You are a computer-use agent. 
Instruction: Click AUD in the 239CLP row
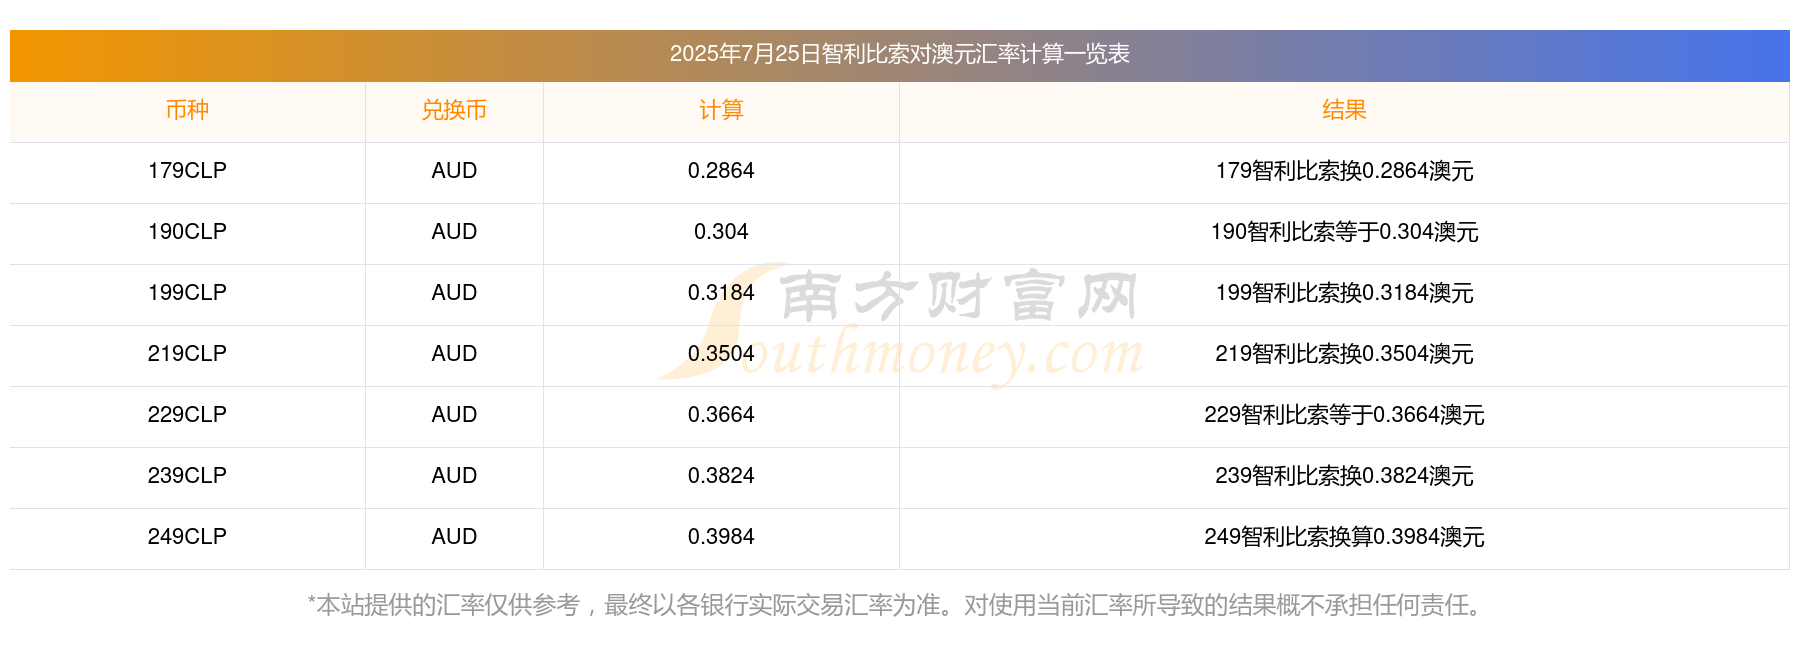pyautogui.click(x=454, y=476)
